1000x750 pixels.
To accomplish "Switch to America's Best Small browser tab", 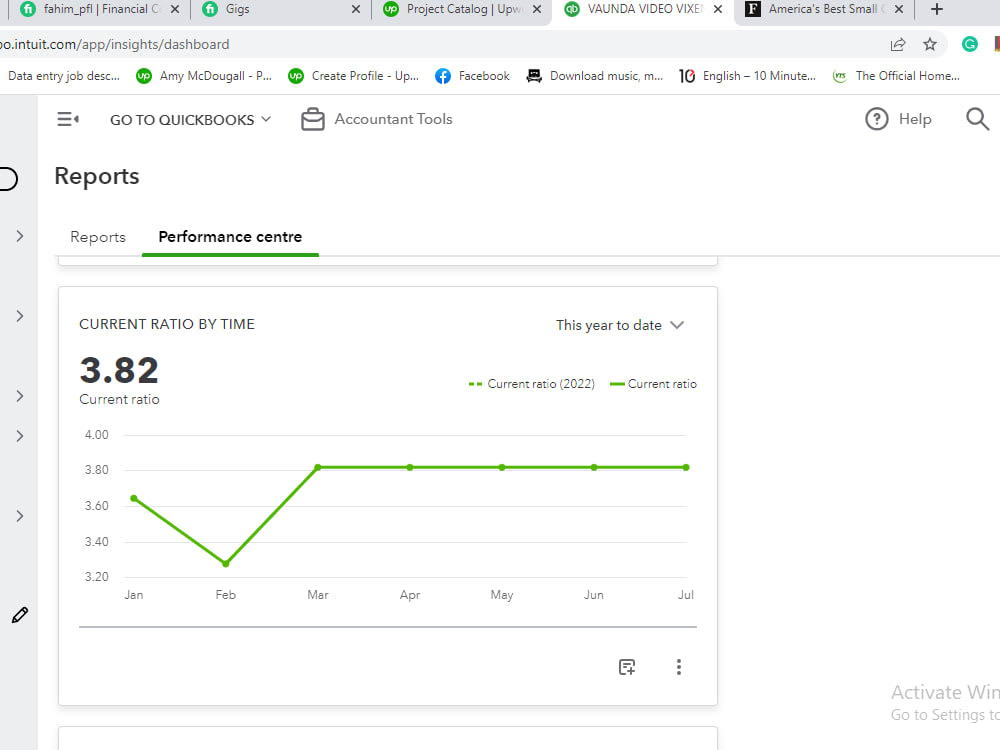I will tap(823, 10).
